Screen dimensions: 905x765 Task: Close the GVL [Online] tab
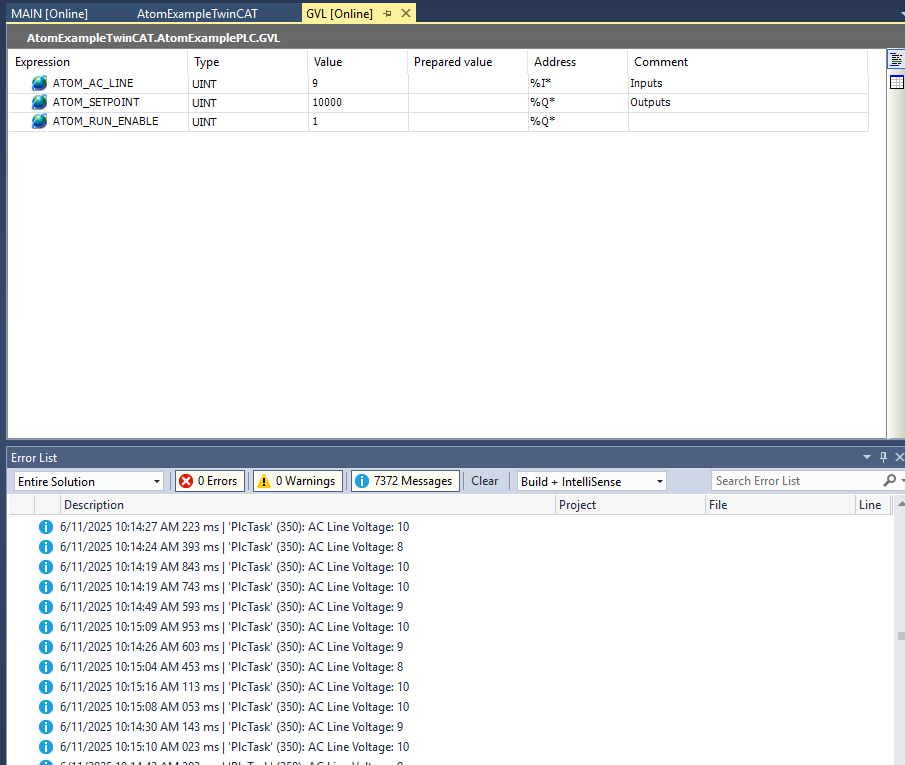click(405, 14)
